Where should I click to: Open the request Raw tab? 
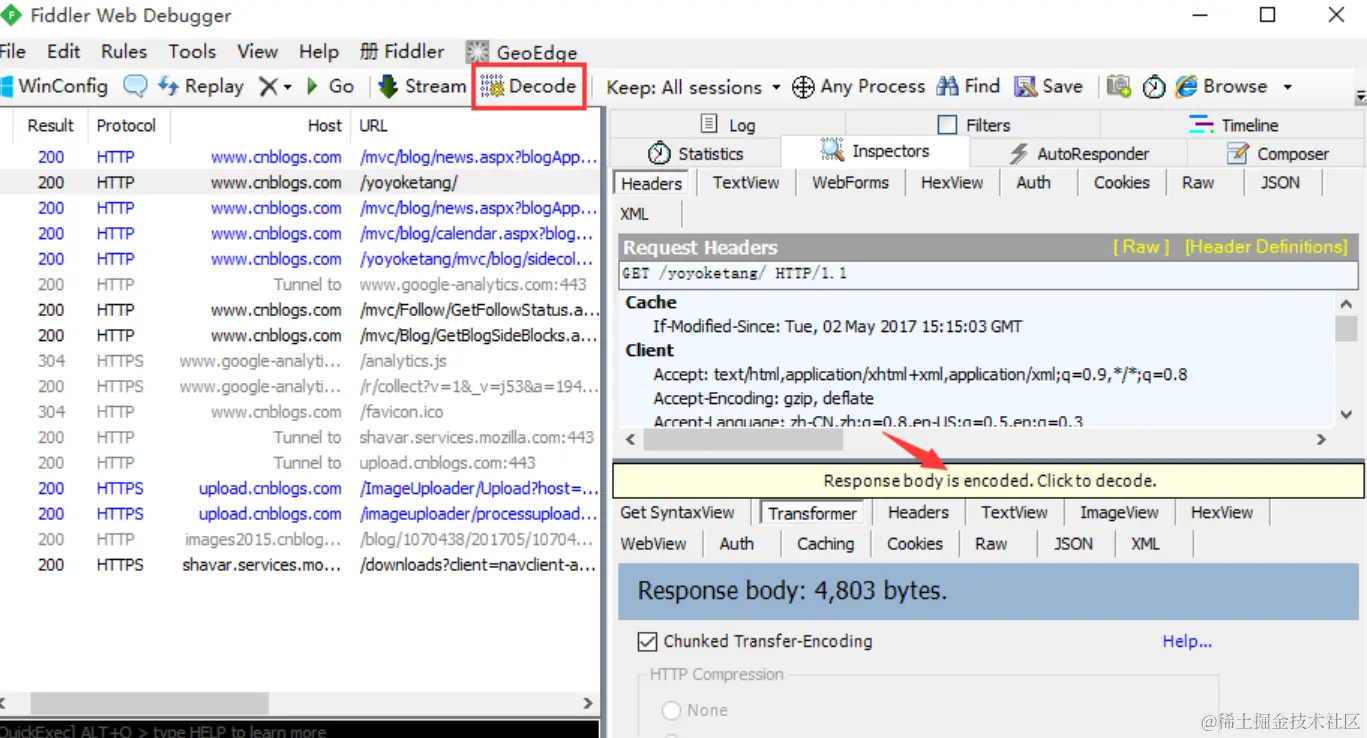coord(1198,182)
